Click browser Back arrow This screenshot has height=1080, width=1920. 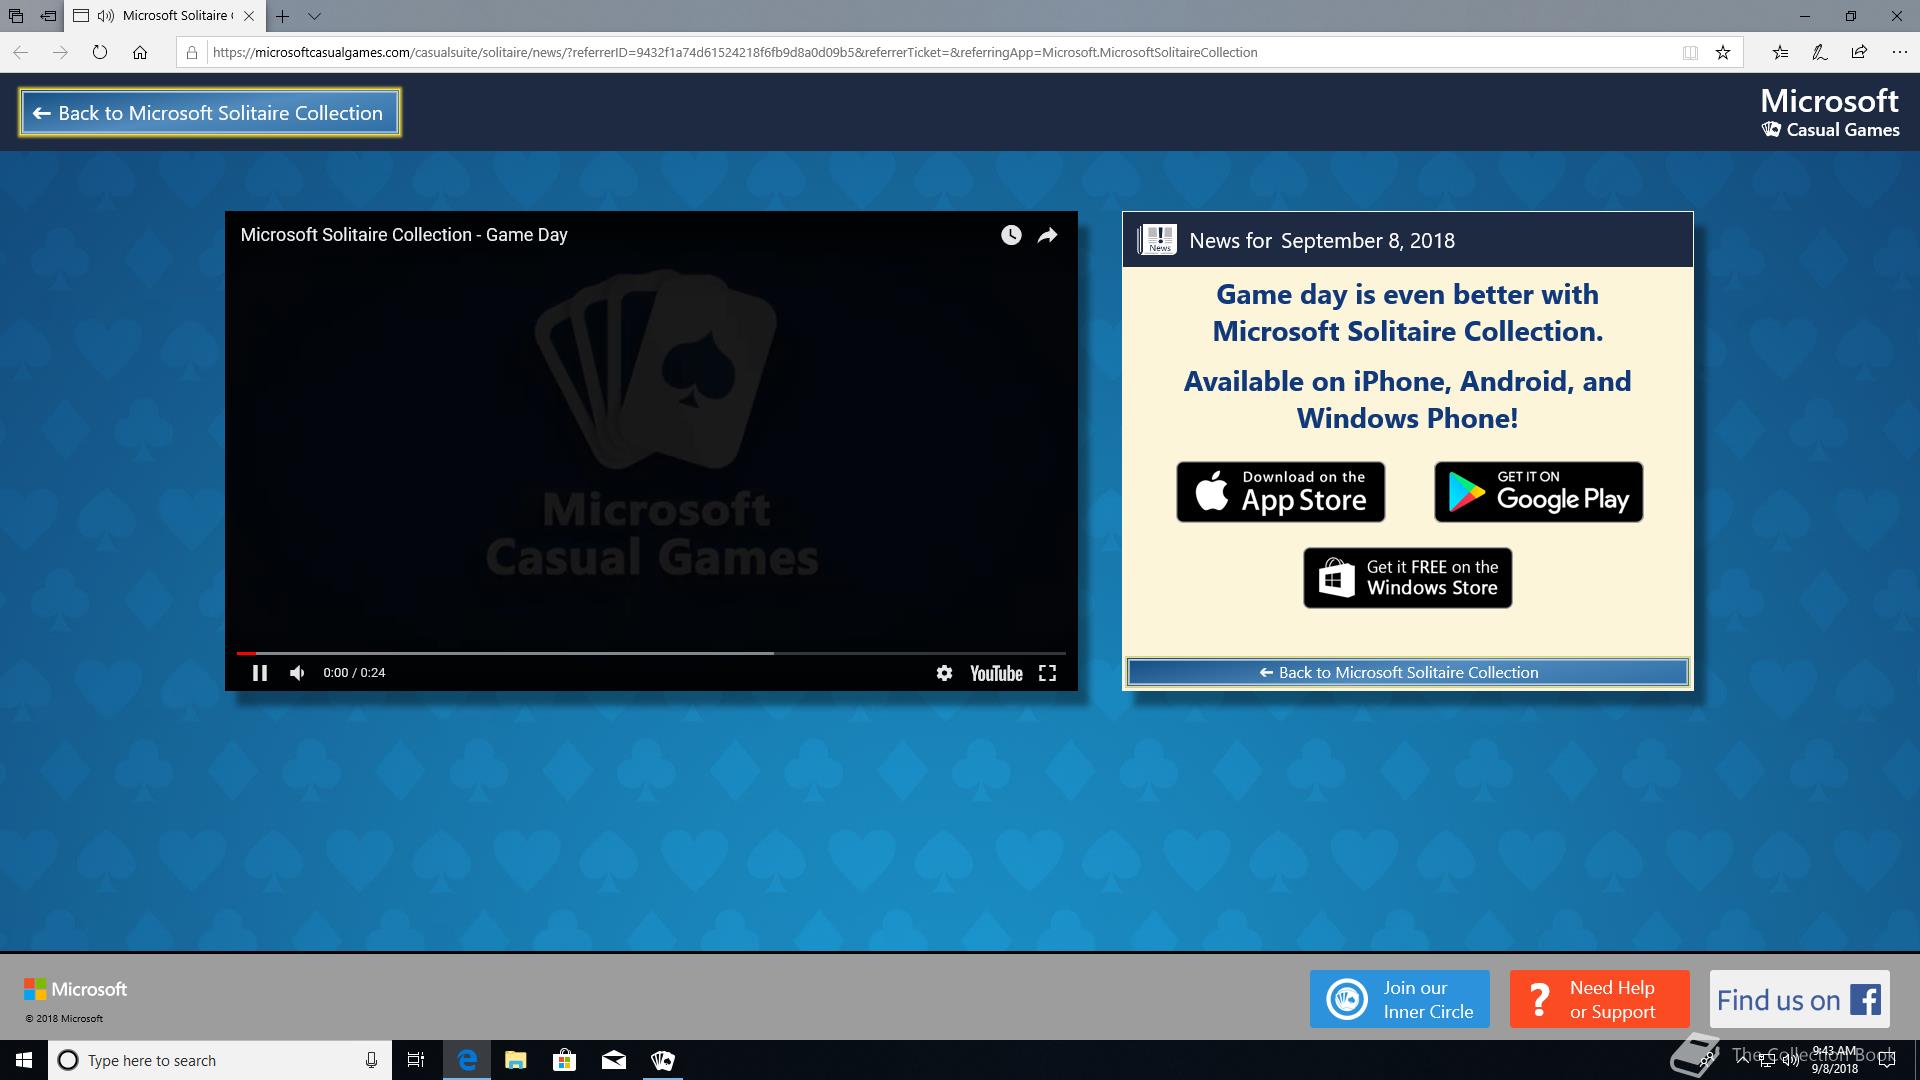(x=20, y=52)
